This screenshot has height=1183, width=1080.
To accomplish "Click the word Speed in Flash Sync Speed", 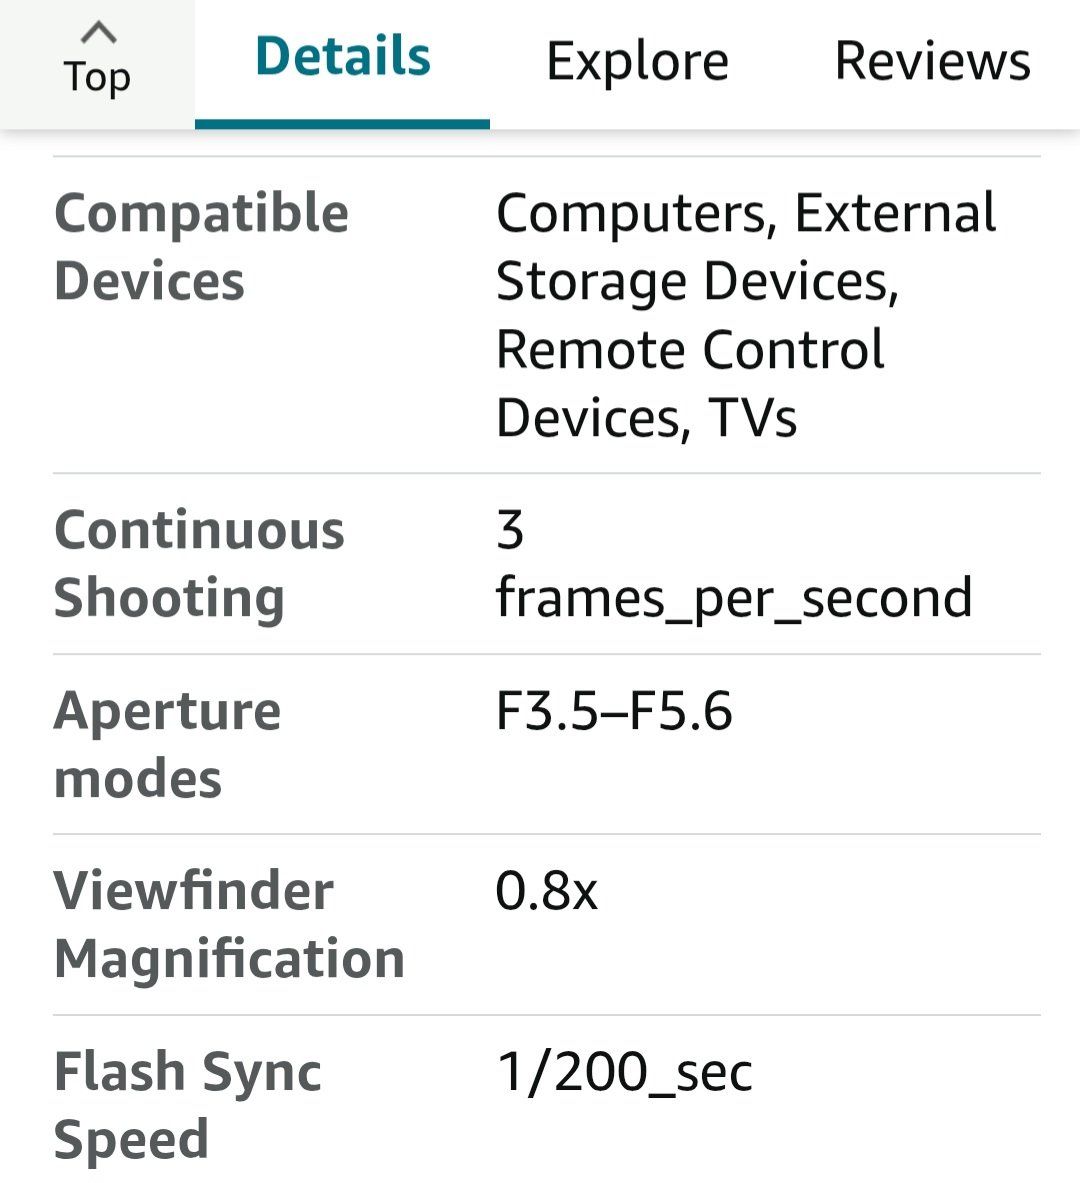I will click(x=131, y=1140).
